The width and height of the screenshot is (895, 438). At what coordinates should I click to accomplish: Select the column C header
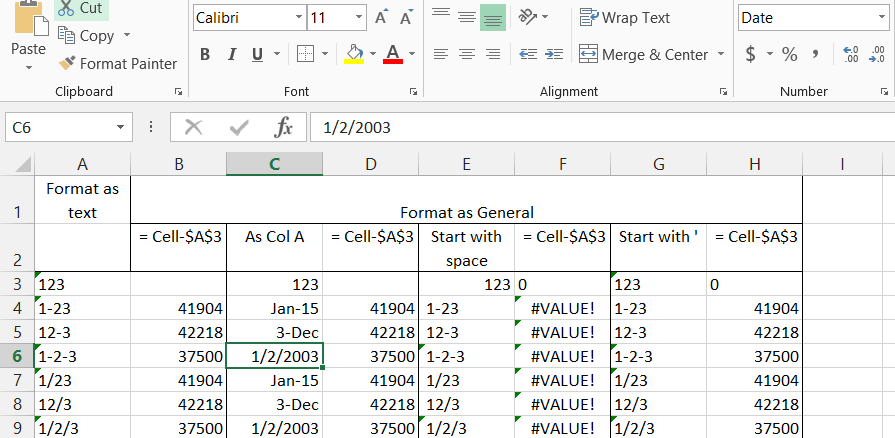coord(274,164)
